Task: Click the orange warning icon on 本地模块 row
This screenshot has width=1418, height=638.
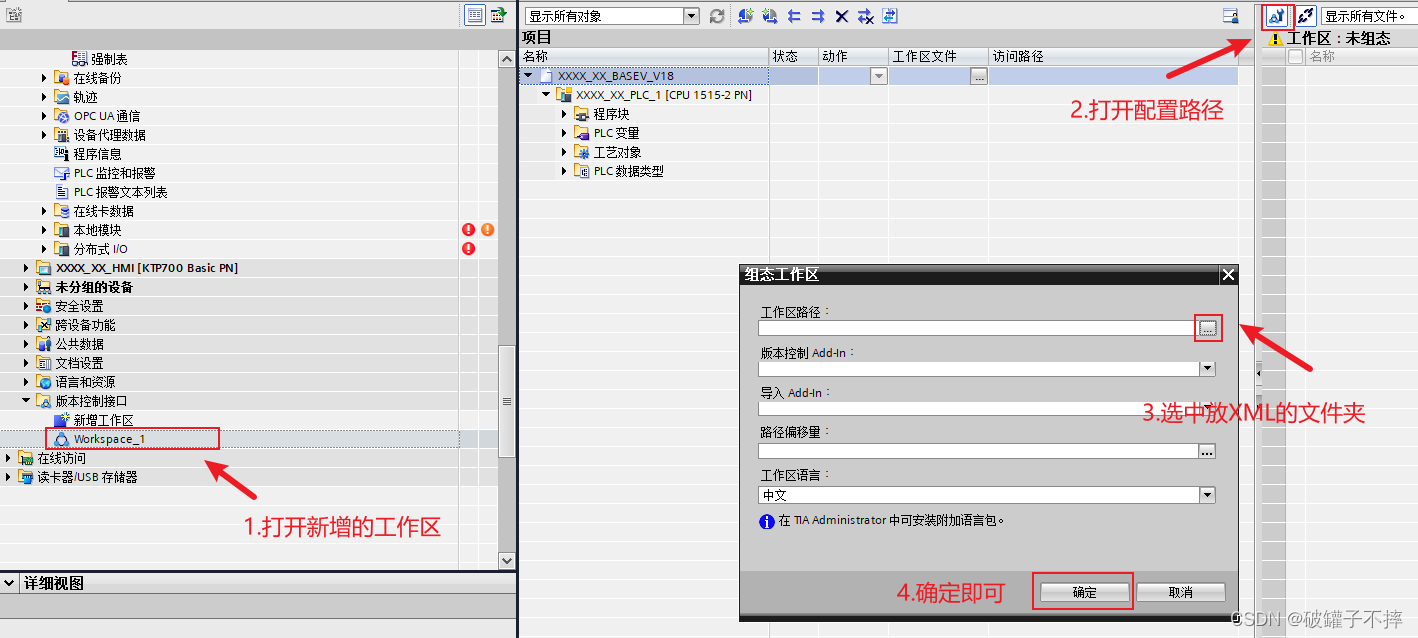Action: point(488,230)
